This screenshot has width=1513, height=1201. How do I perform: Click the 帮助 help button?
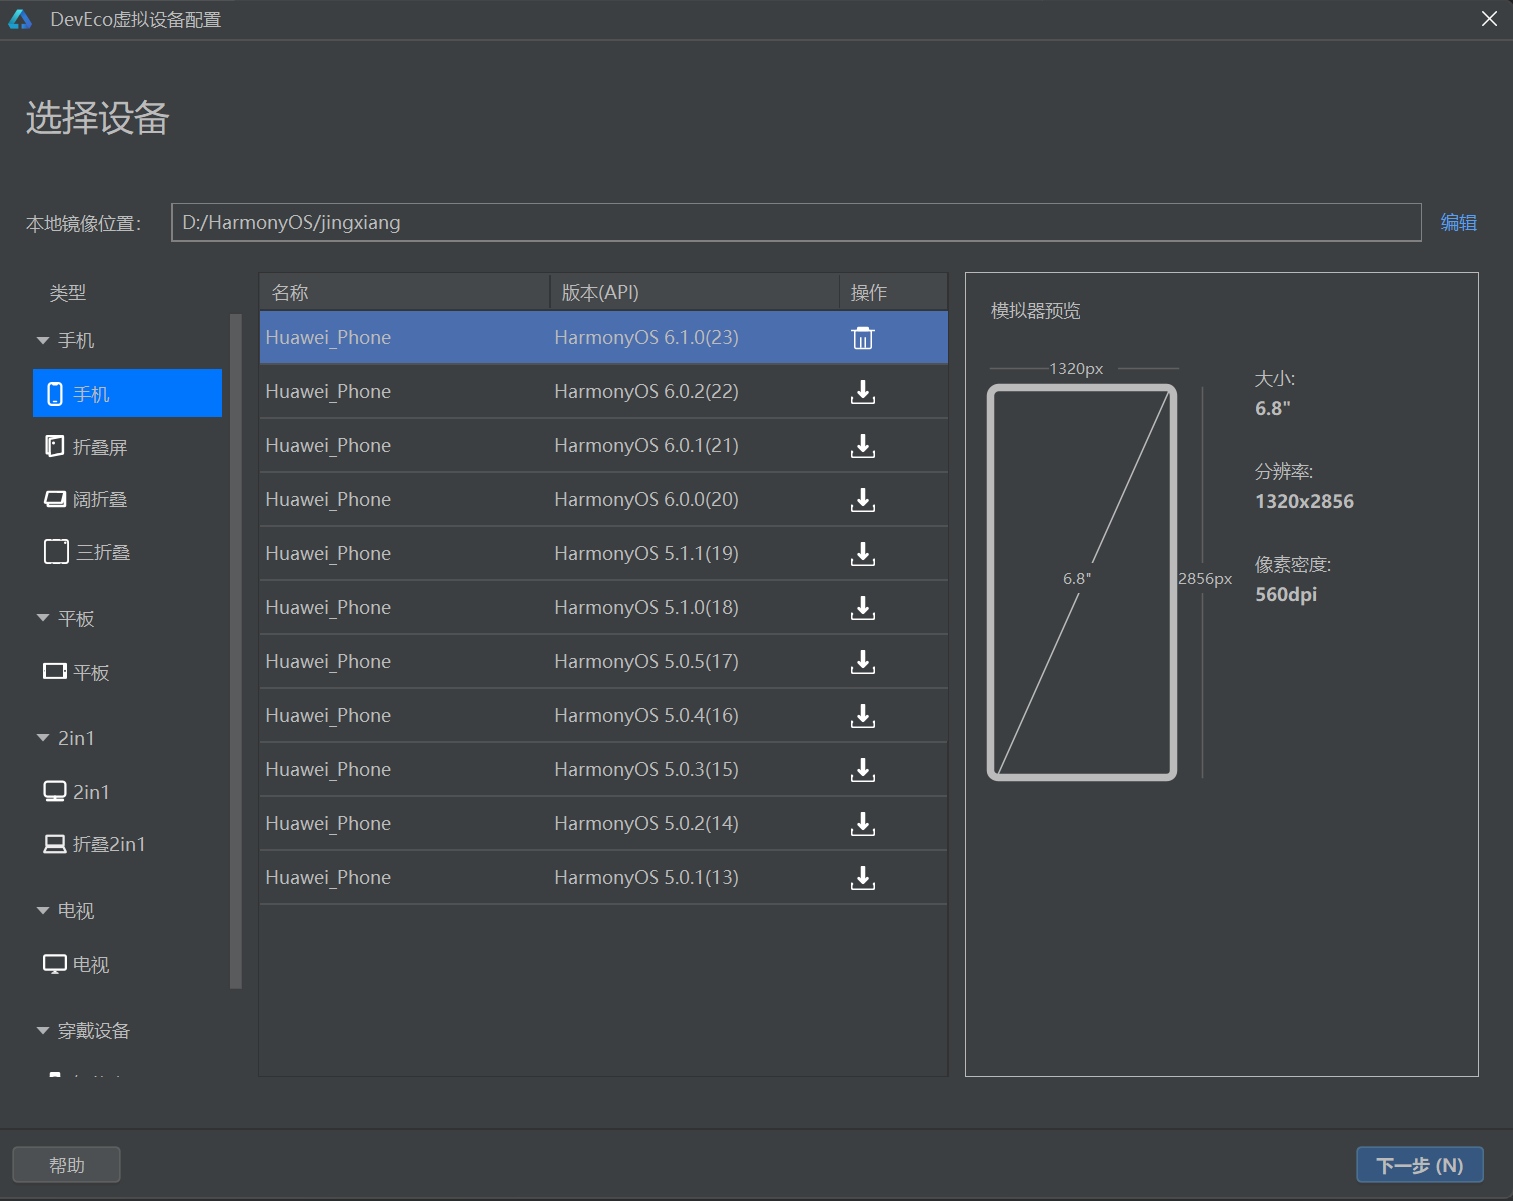(67, 1165)
